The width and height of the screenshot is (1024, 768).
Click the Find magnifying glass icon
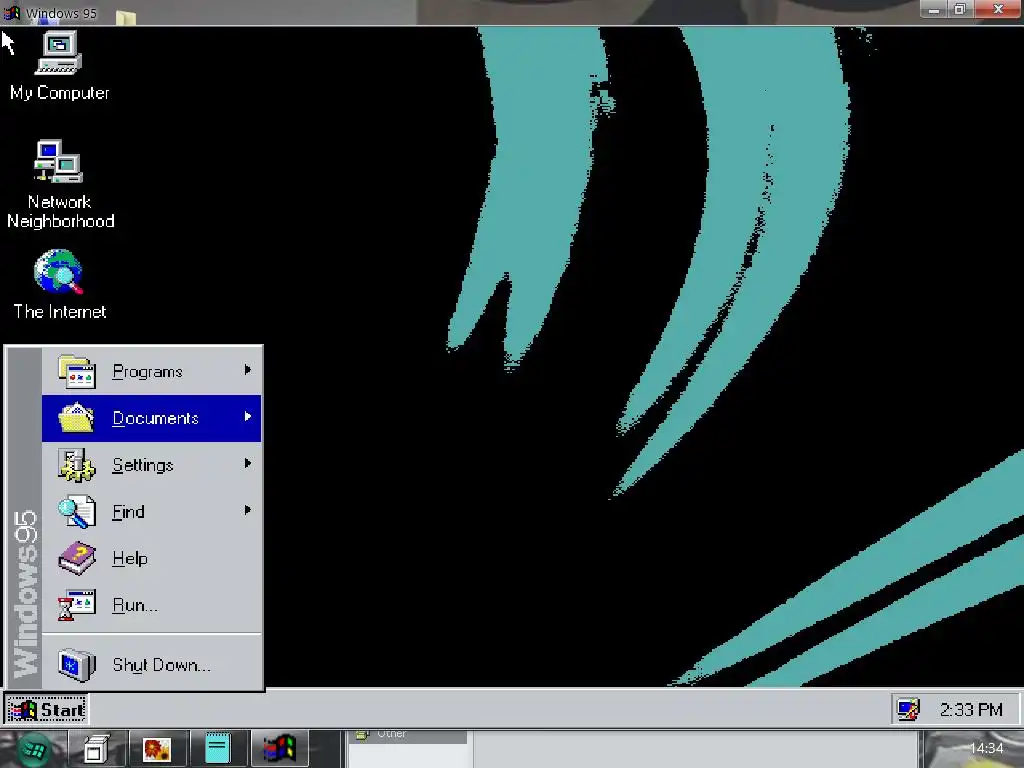click(x=76, y=511)
